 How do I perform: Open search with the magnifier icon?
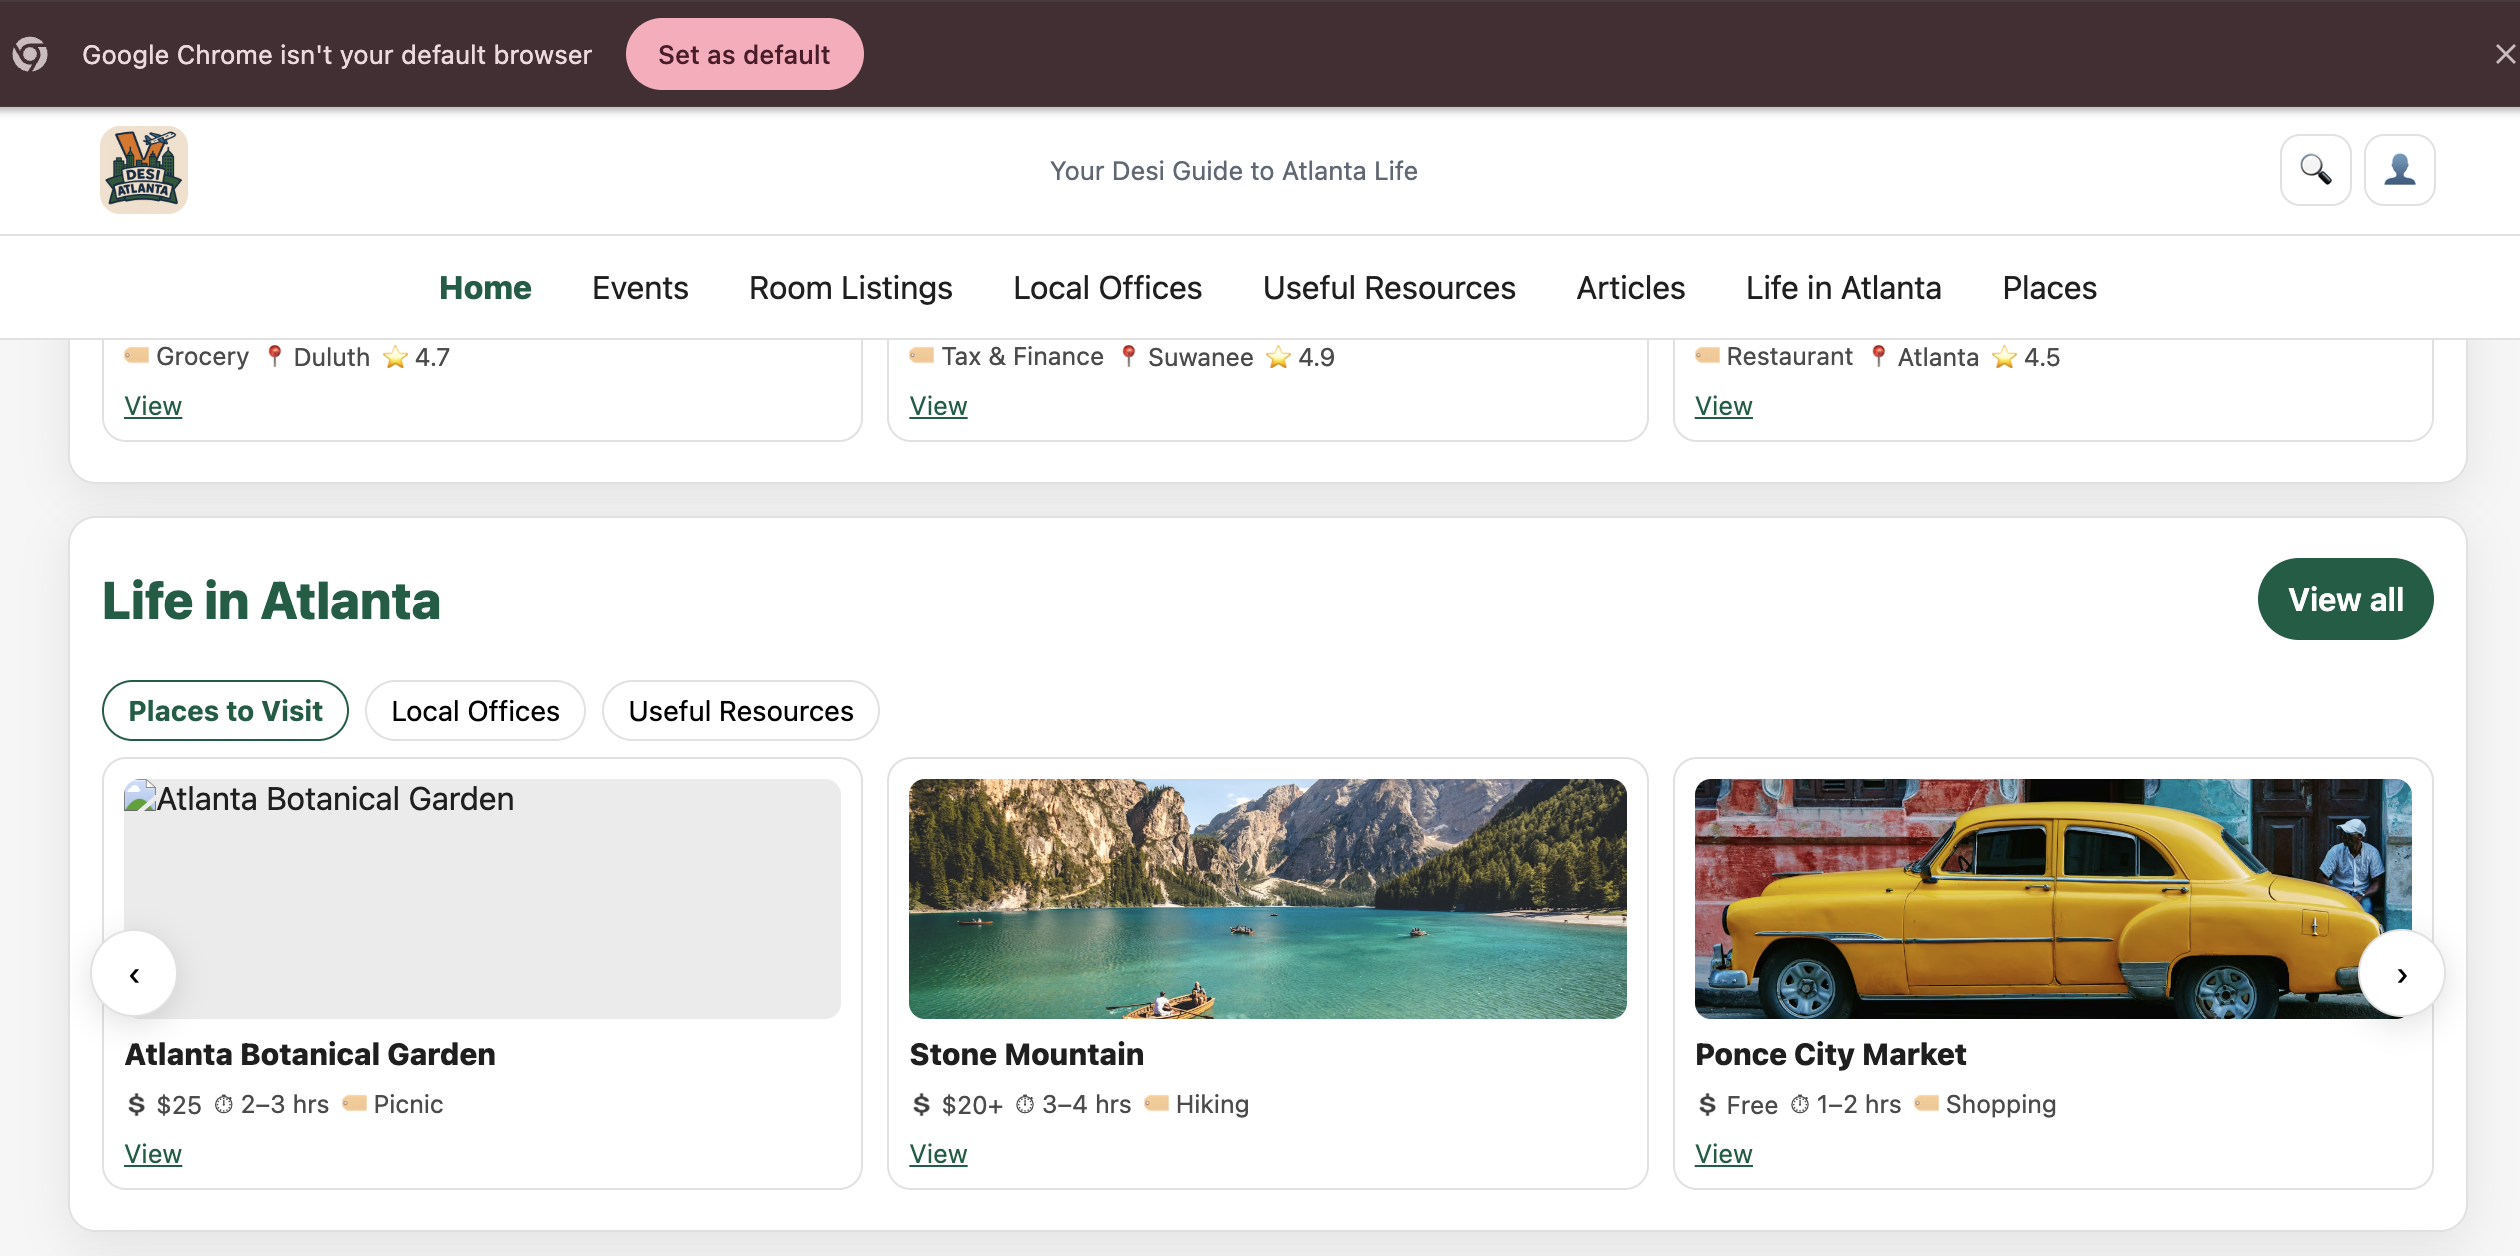(2315, 170)
